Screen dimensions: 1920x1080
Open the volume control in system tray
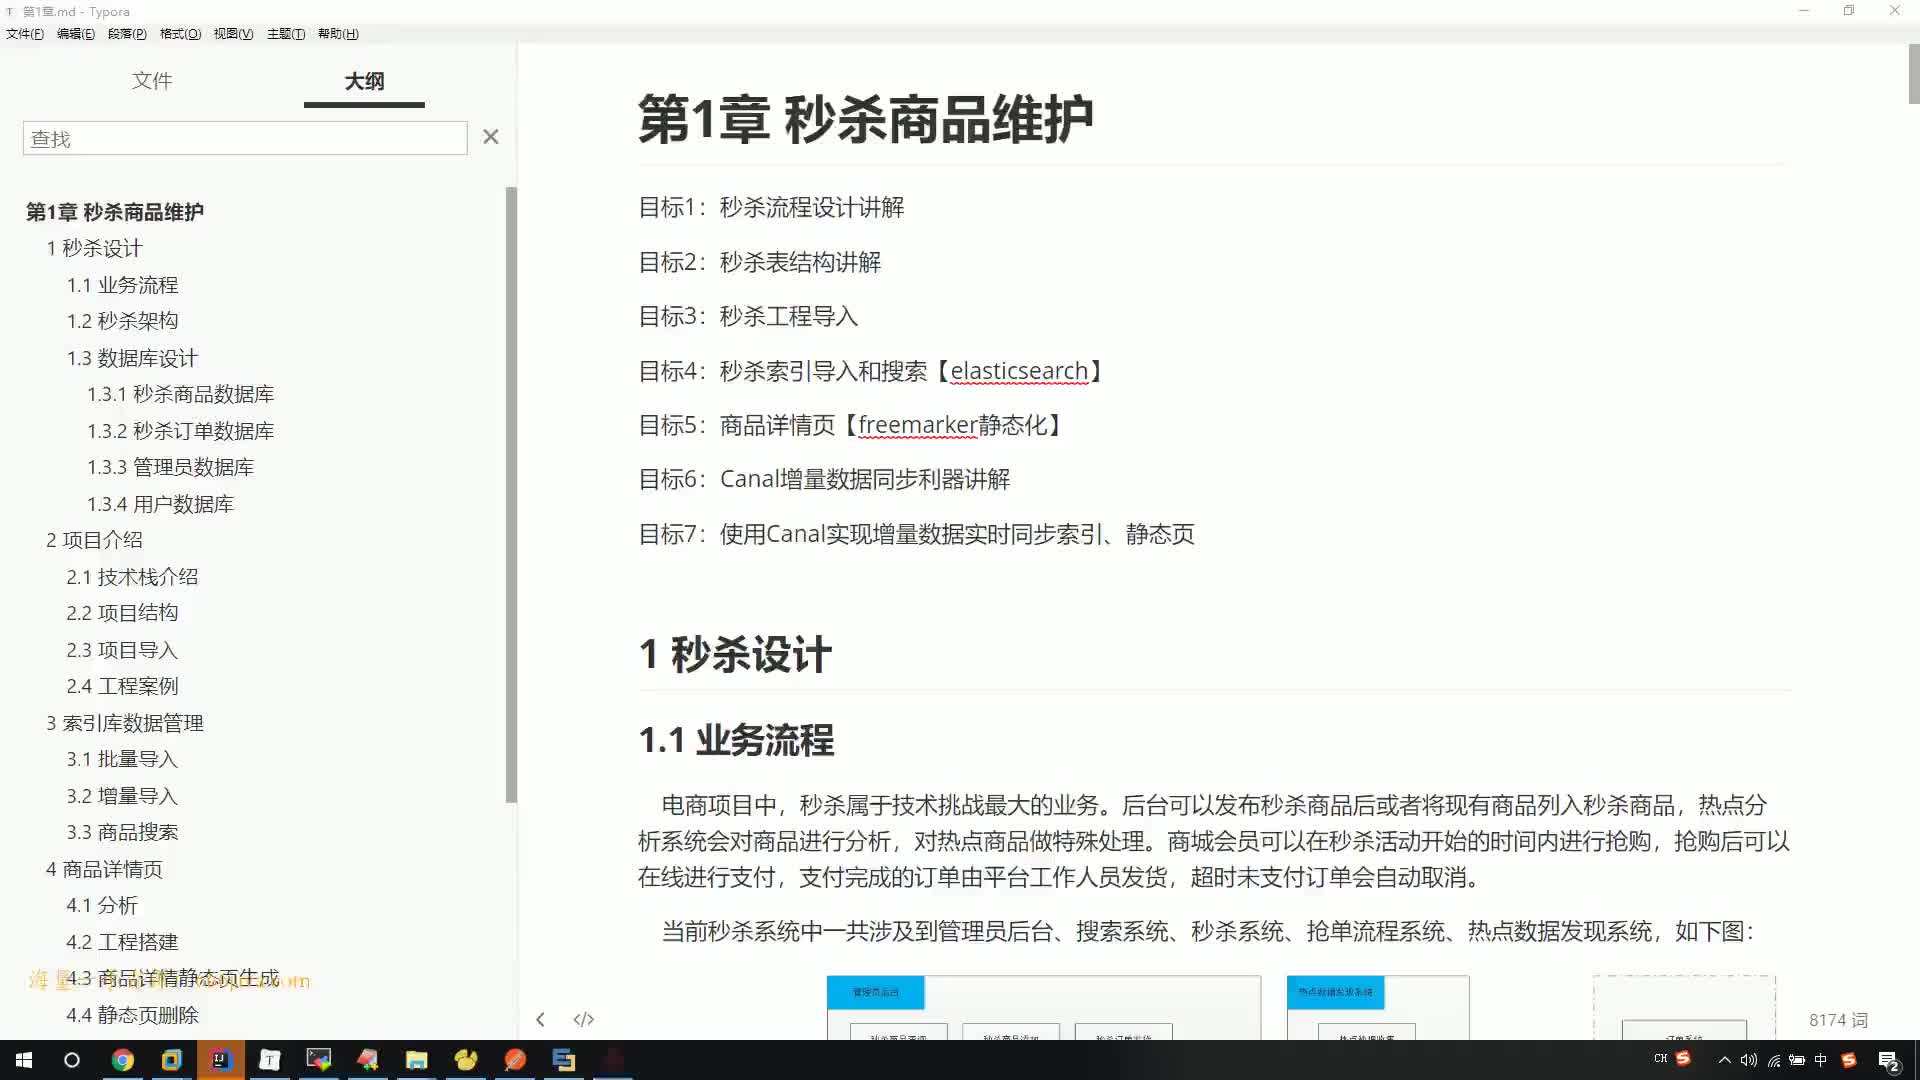point(1749,1060)
